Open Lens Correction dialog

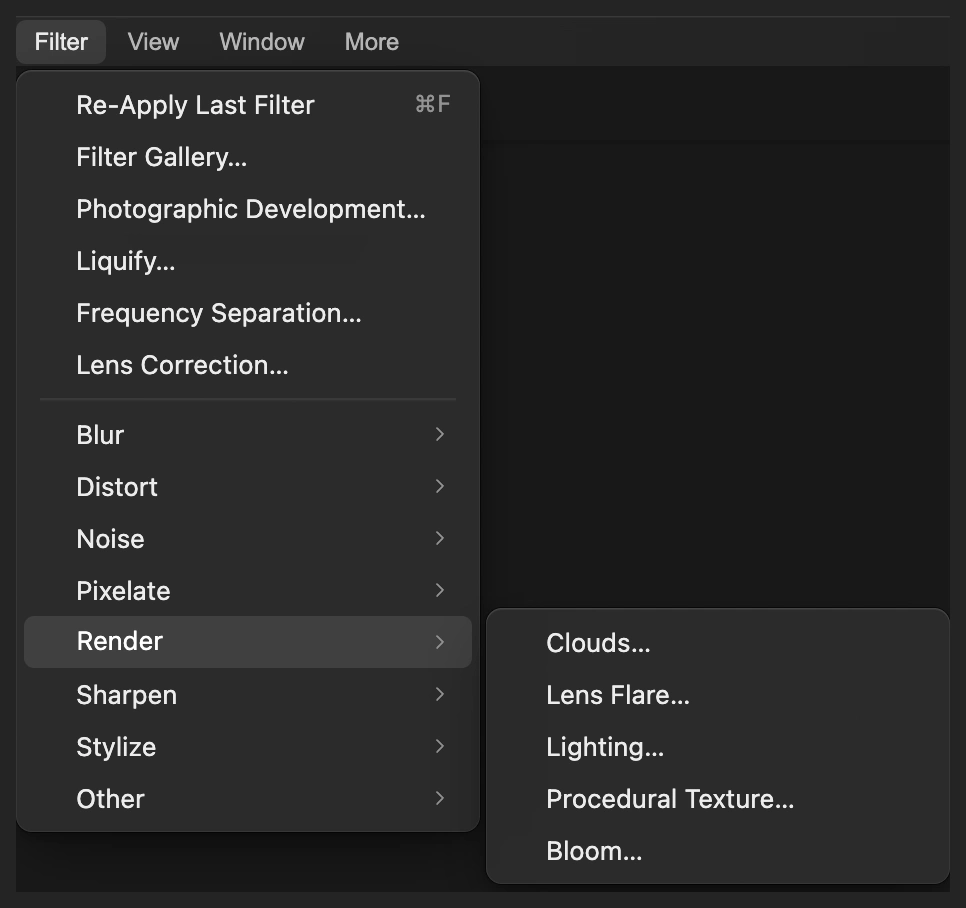pos(248,365)
